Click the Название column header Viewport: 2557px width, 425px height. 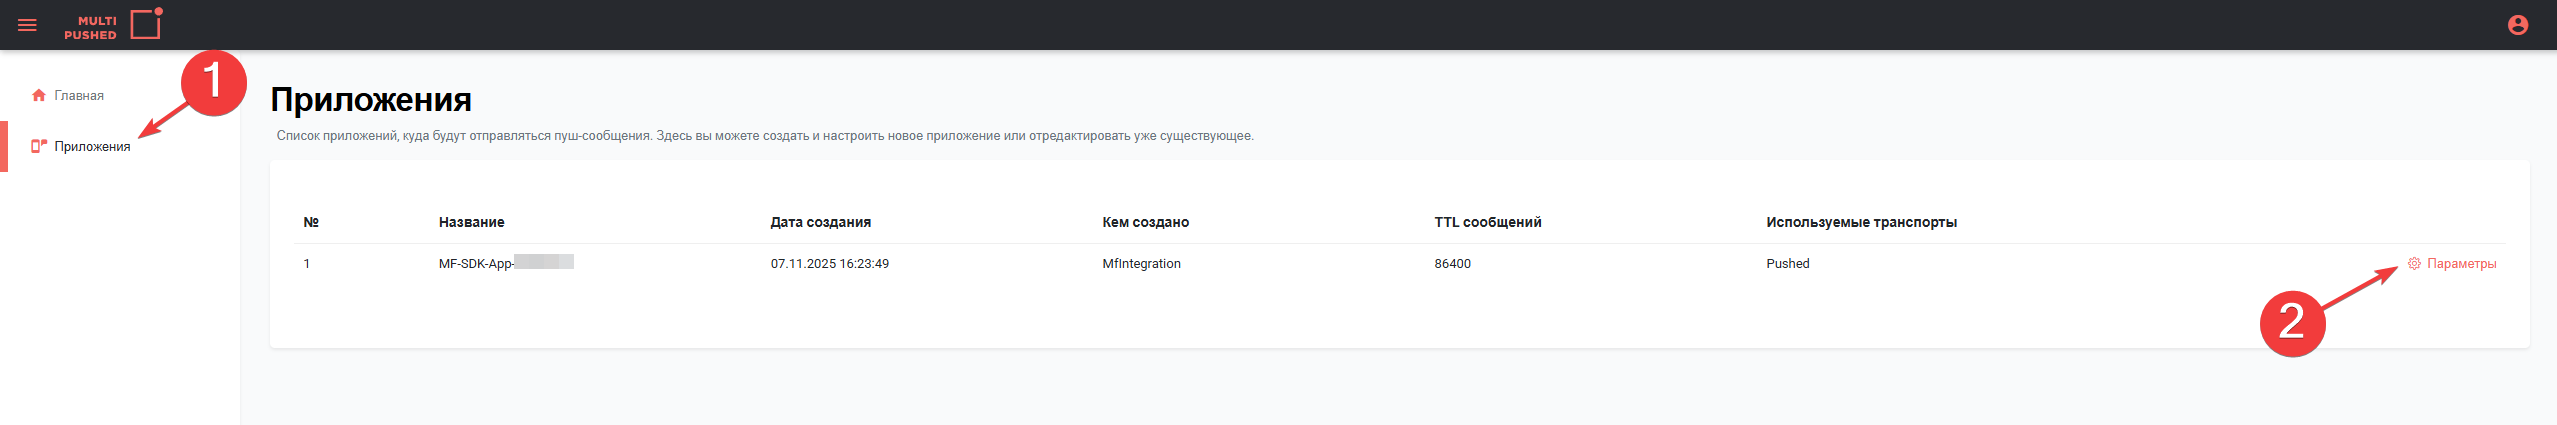coord(471,222)
